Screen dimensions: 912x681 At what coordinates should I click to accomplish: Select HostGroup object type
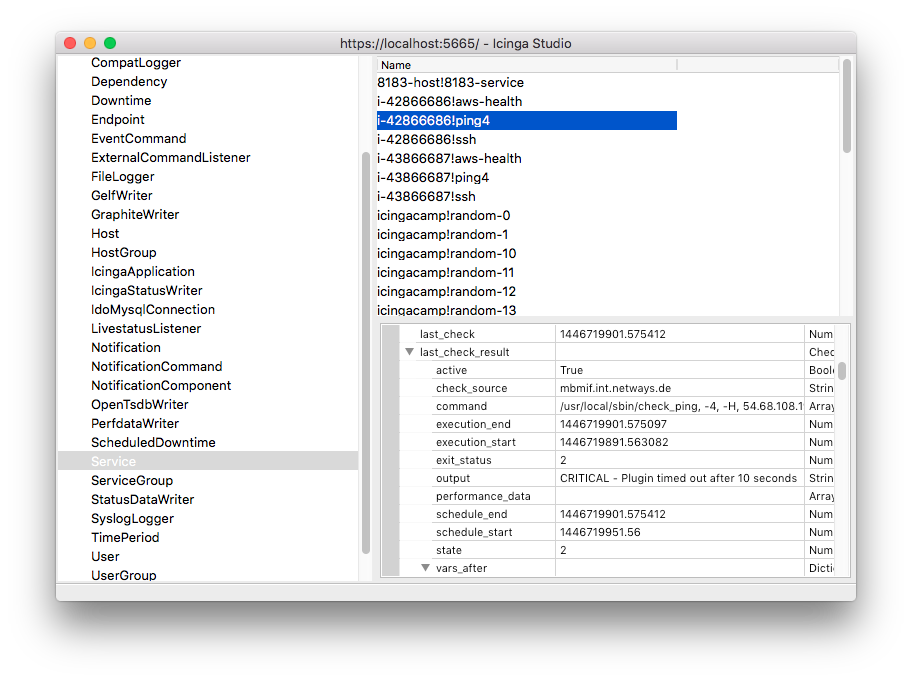(x=123, y=252)
